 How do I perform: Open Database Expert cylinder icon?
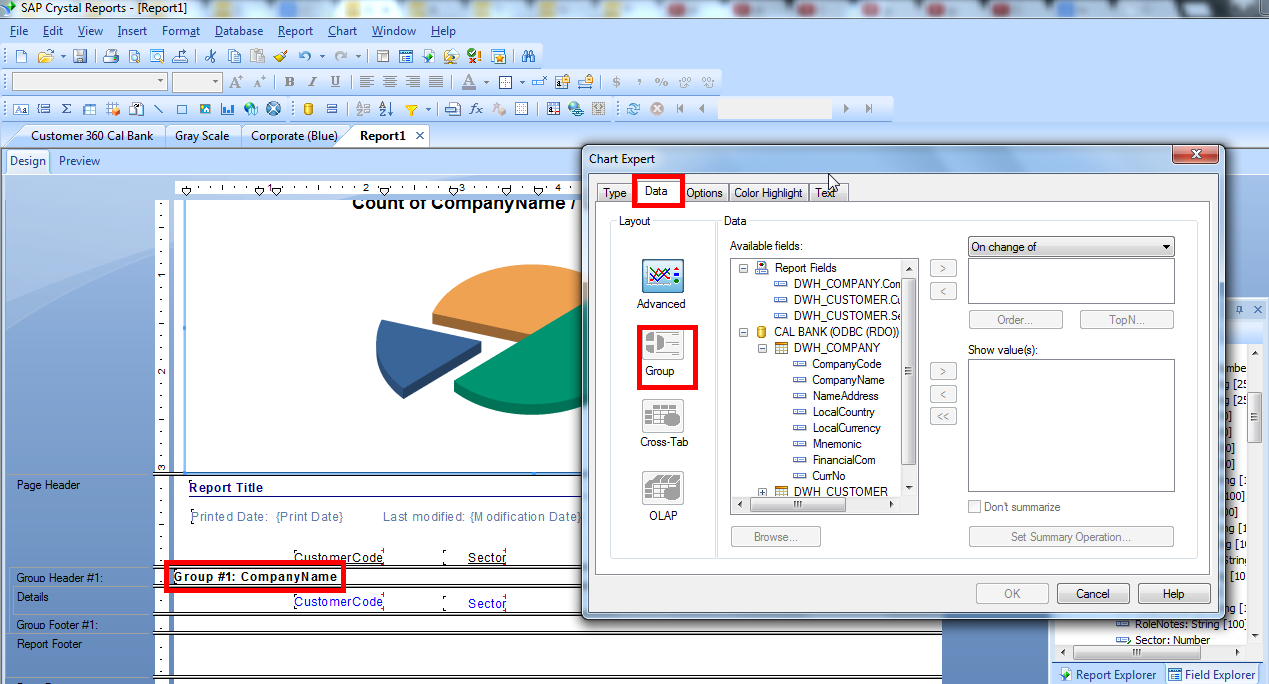(308, 109)
